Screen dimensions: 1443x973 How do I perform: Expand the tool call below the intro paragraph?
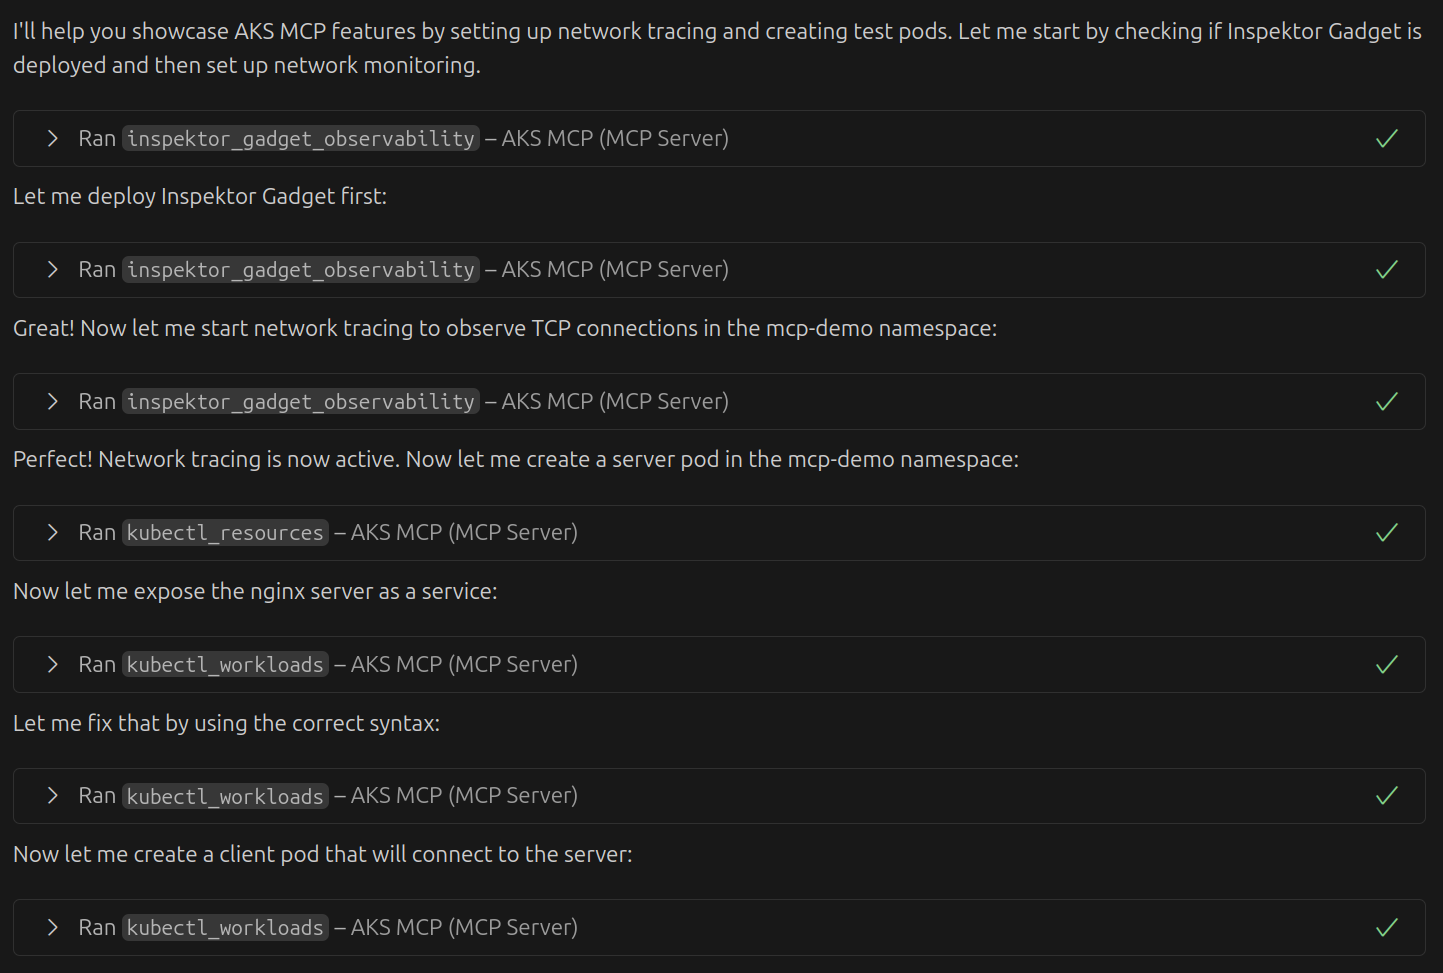(53, 139)
